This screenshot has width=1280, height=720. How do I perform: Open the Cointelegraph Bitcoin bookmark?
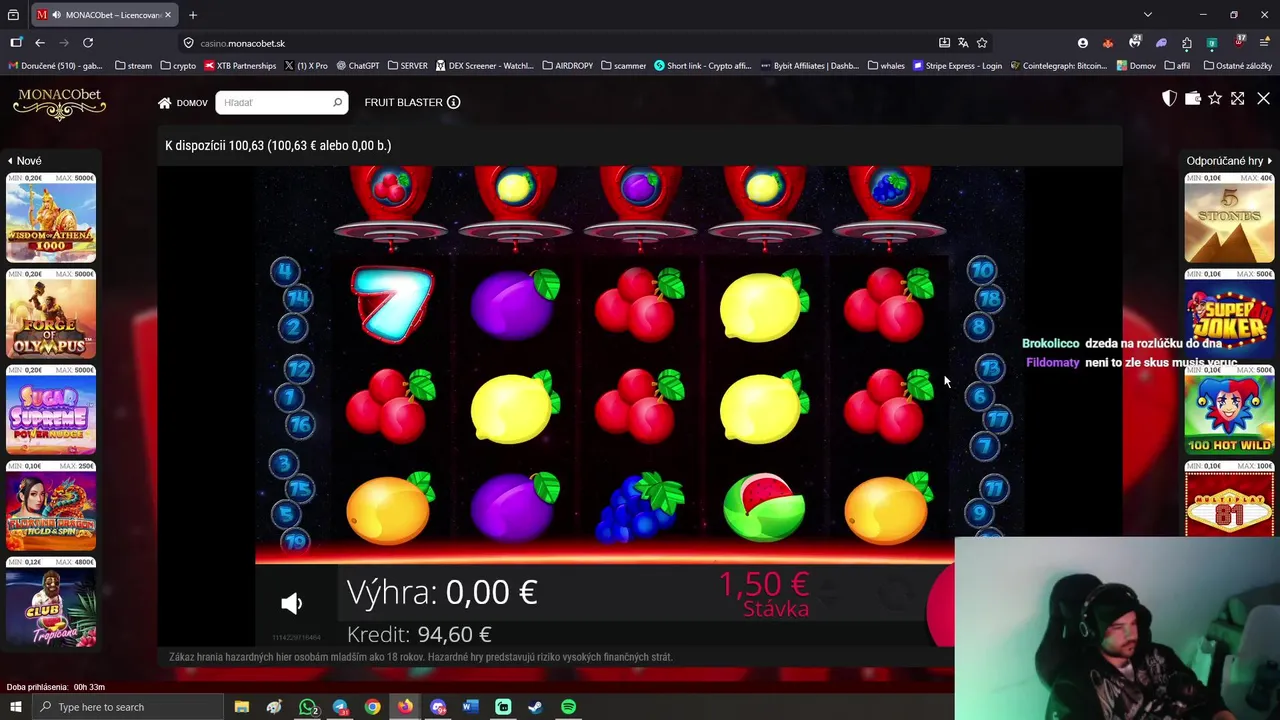coord(1058,66)
